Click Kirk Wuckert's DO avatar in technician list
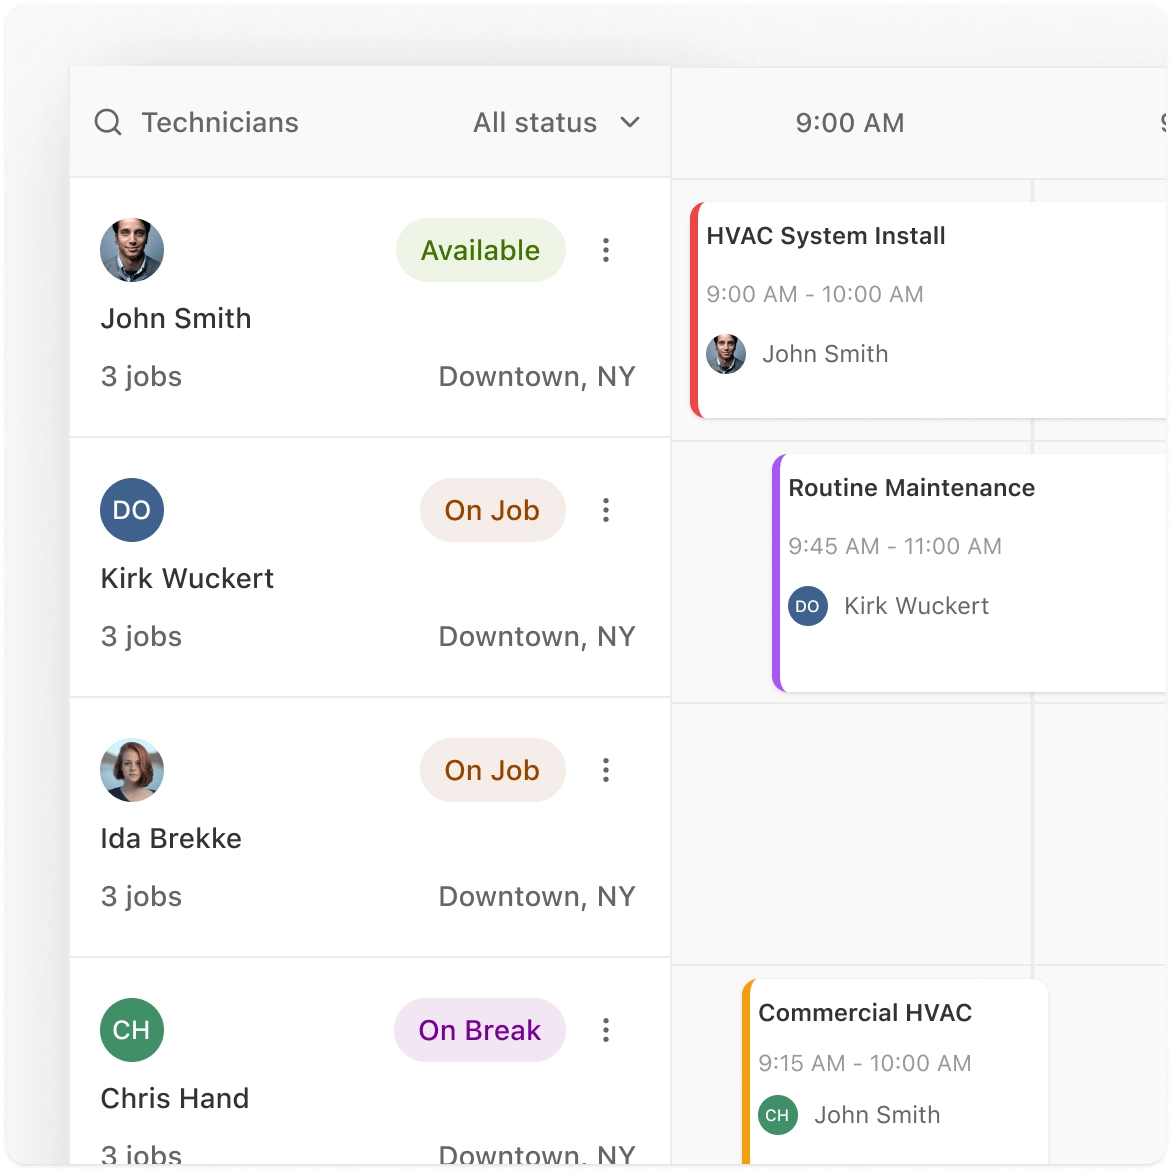The image size is (1172, 1172). (132, 510)
